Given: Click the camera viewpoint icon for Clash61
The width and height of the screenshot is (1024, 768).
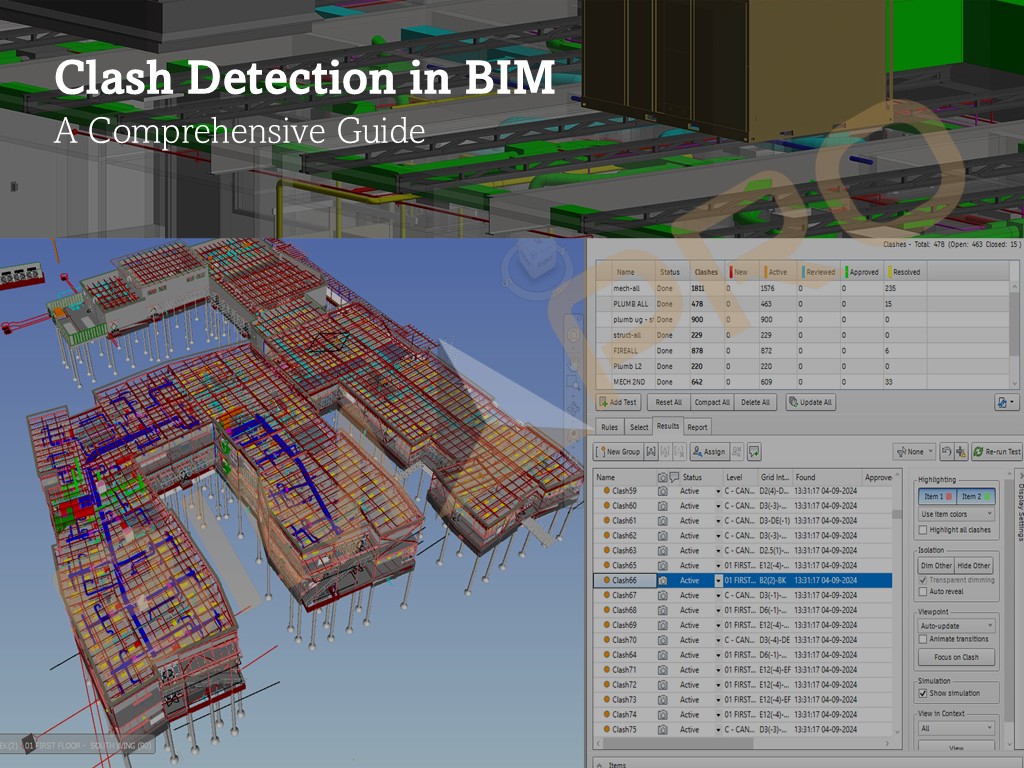Looking at the screenshot, I should point(662,521).
